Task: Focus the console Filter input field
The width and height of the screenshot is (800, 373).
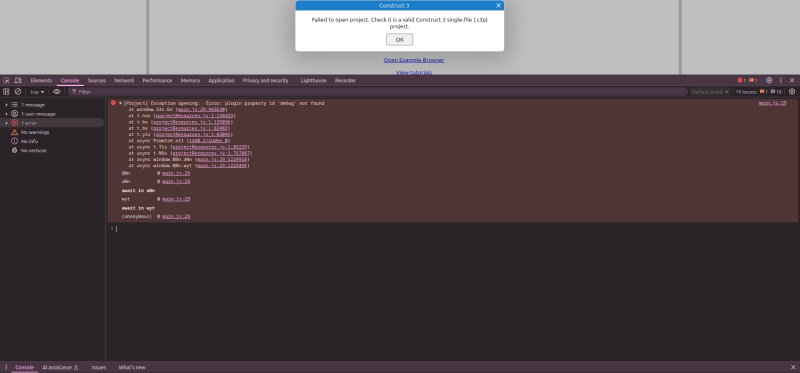Action: click(378, 92)
